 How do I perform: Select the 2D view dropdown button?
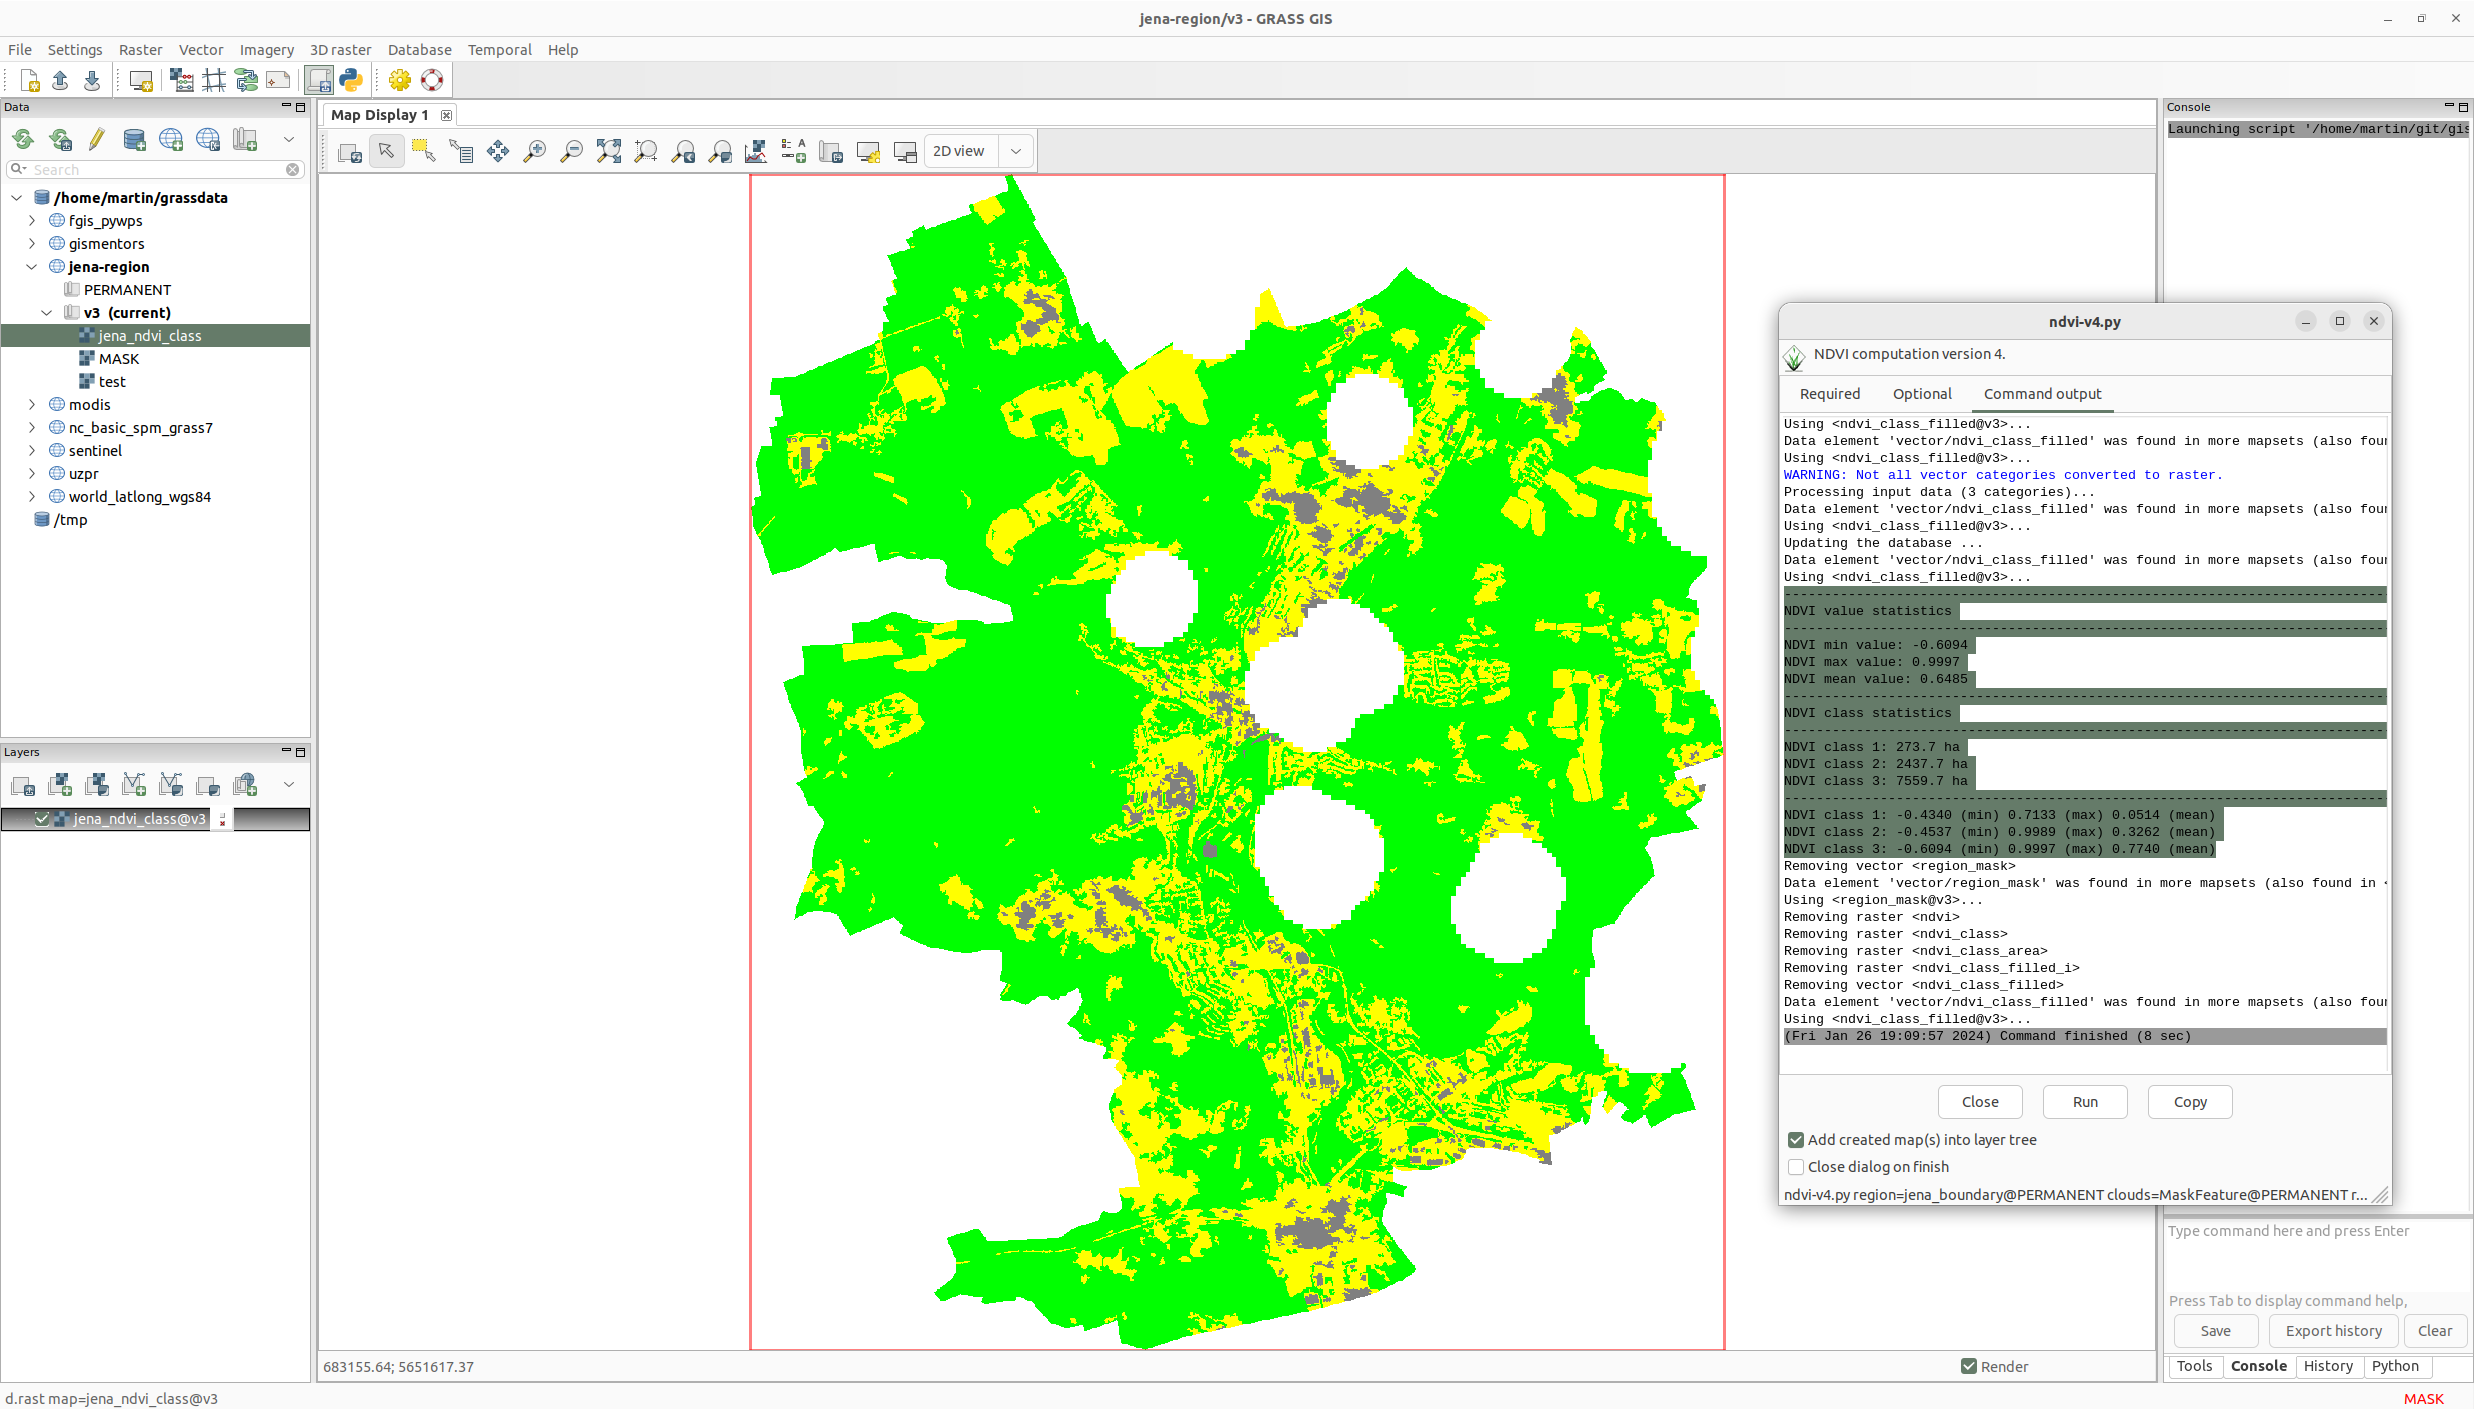pos(1016,150)
